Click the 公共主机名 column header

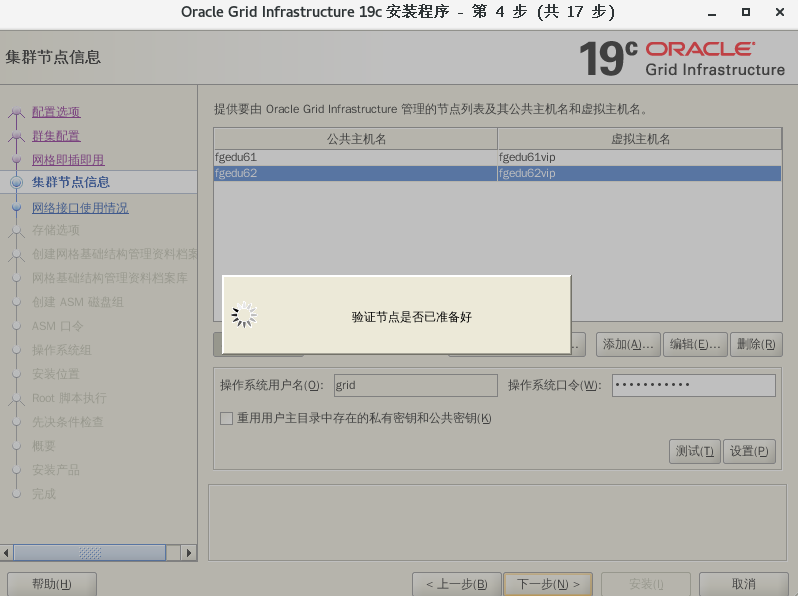356,139
